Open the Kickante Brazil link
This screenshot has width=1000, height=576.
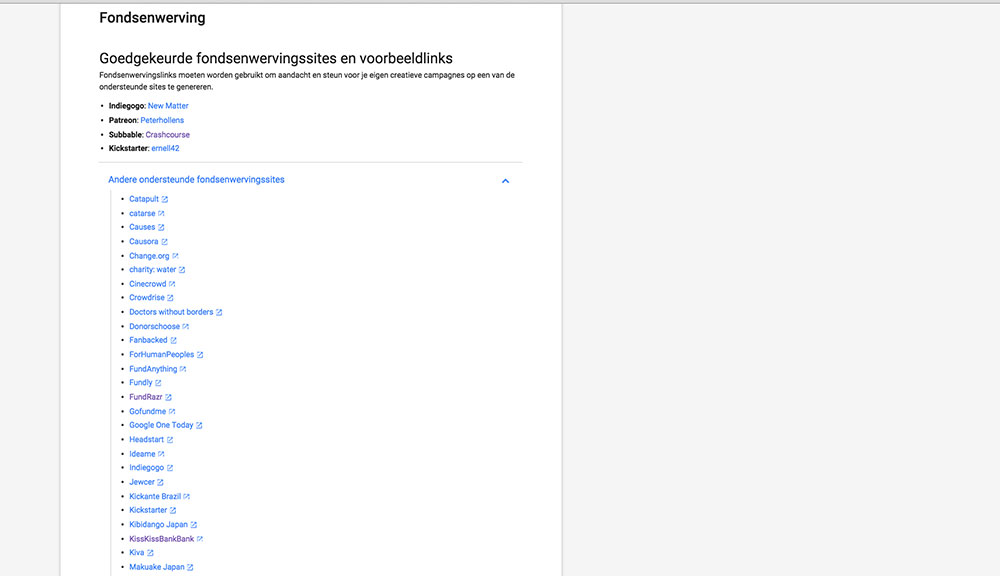tap(155, 496)
